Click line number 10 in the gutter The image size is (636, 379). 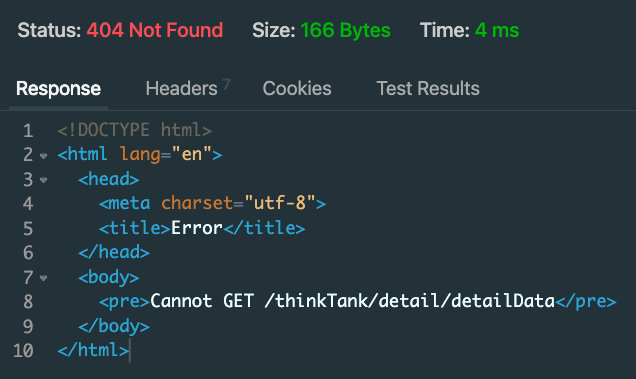(23, 351)
